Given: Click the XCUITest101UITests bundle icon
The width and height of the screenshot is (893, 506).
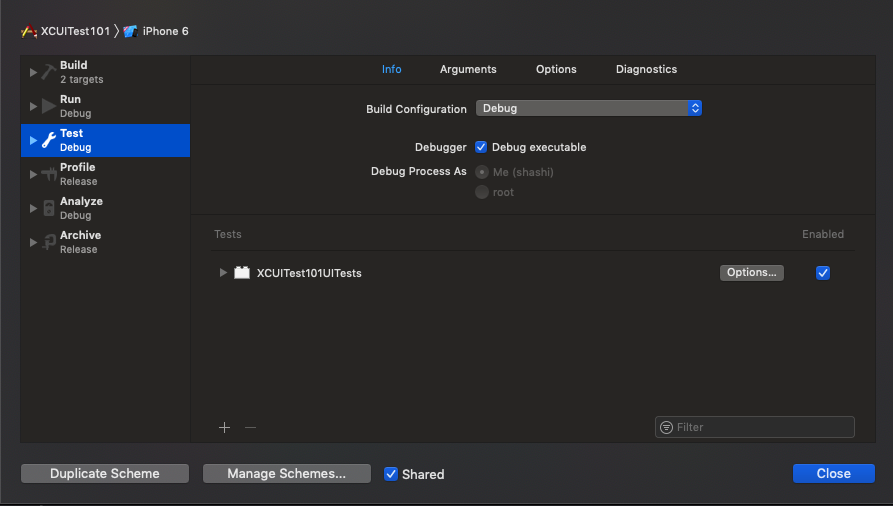Looking at the screenshot, I should (x=242, y=272).
